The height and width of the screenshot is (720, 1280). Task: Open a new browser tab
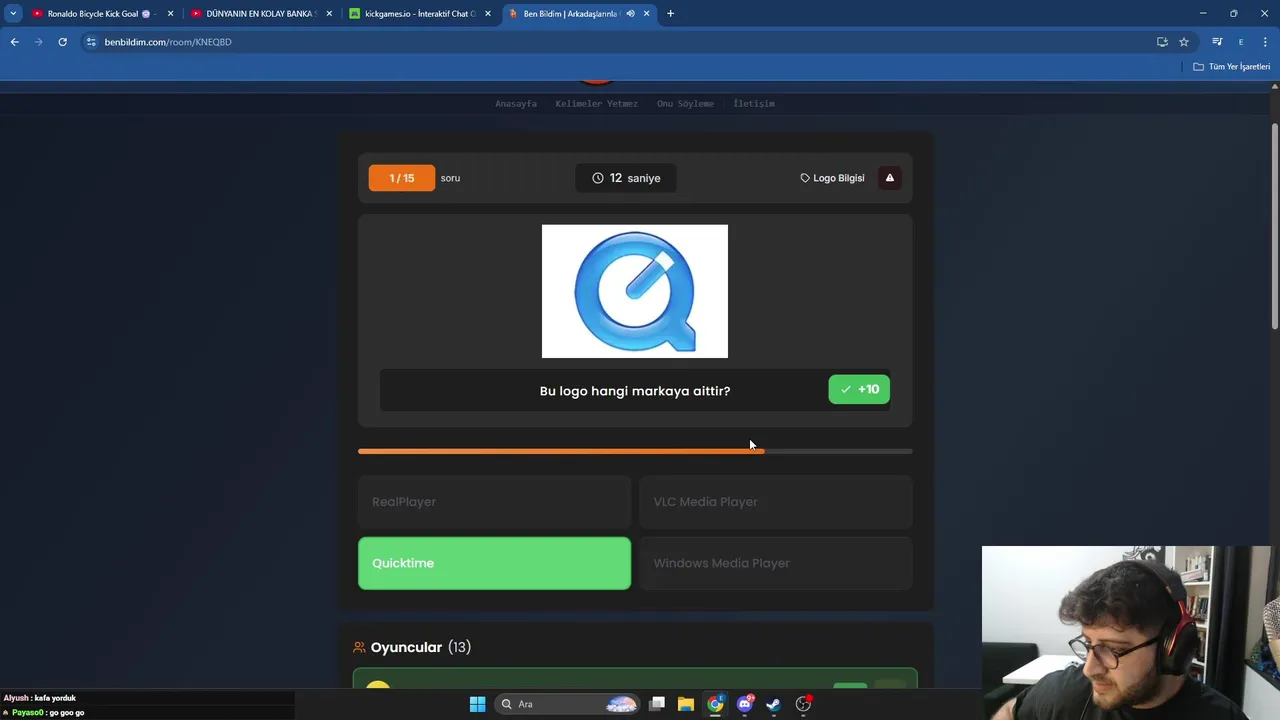coord(670,14)
